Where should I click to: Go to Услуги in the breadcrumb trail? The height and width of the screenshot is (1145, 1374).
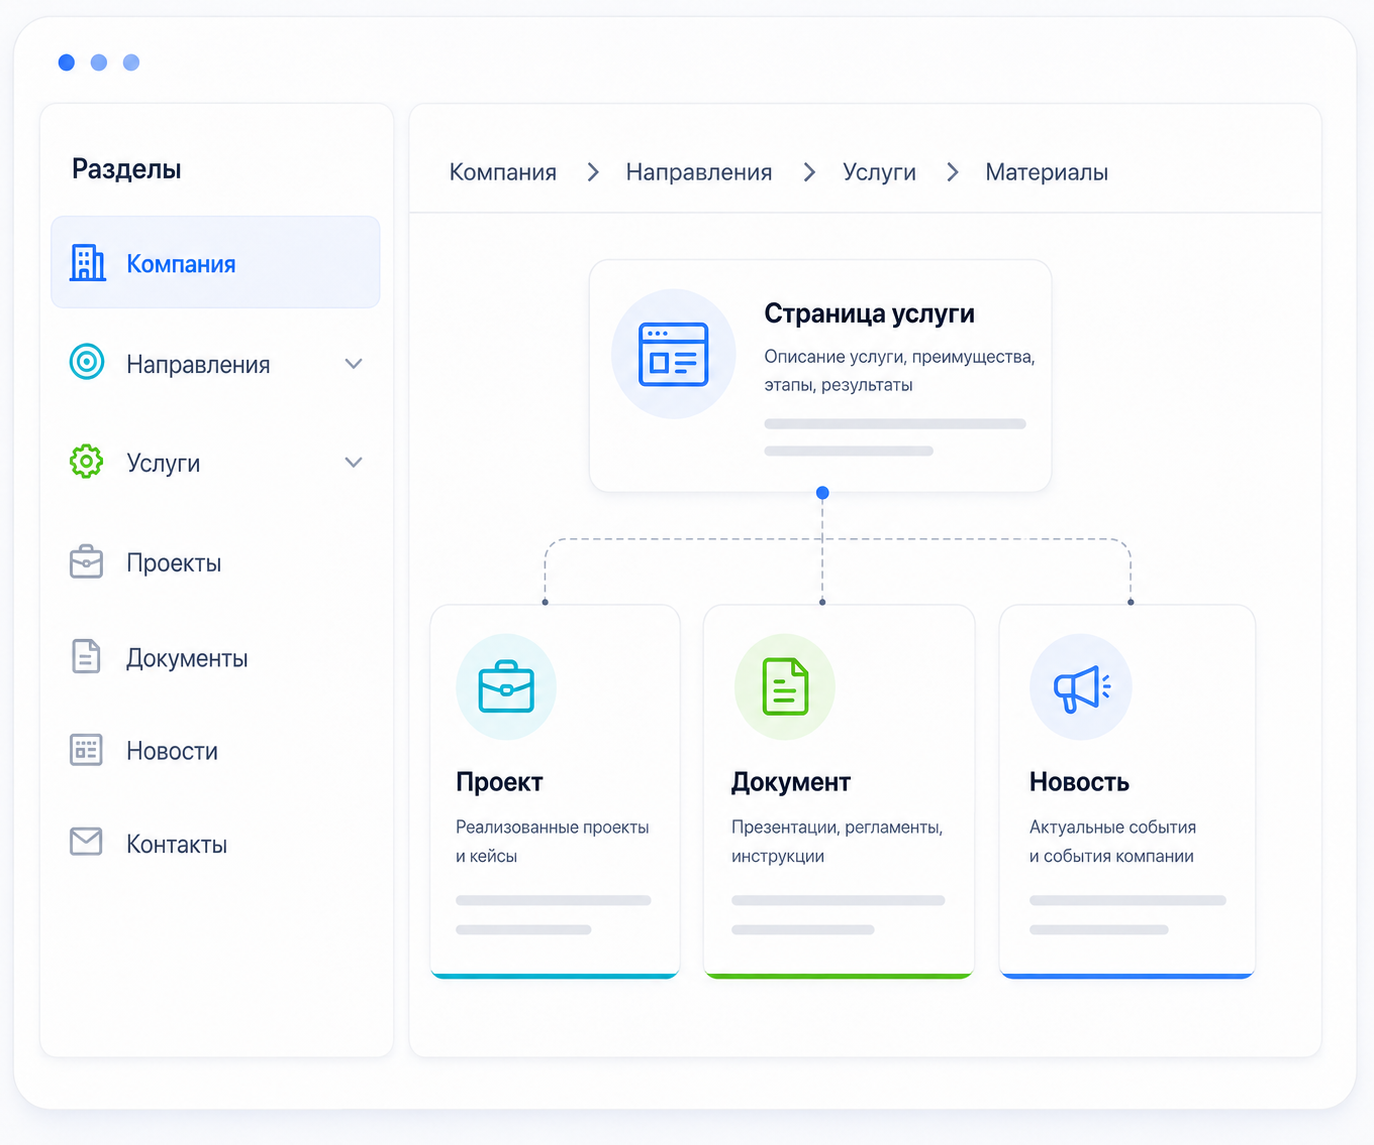pyautogui.click(x=879, y=172)
